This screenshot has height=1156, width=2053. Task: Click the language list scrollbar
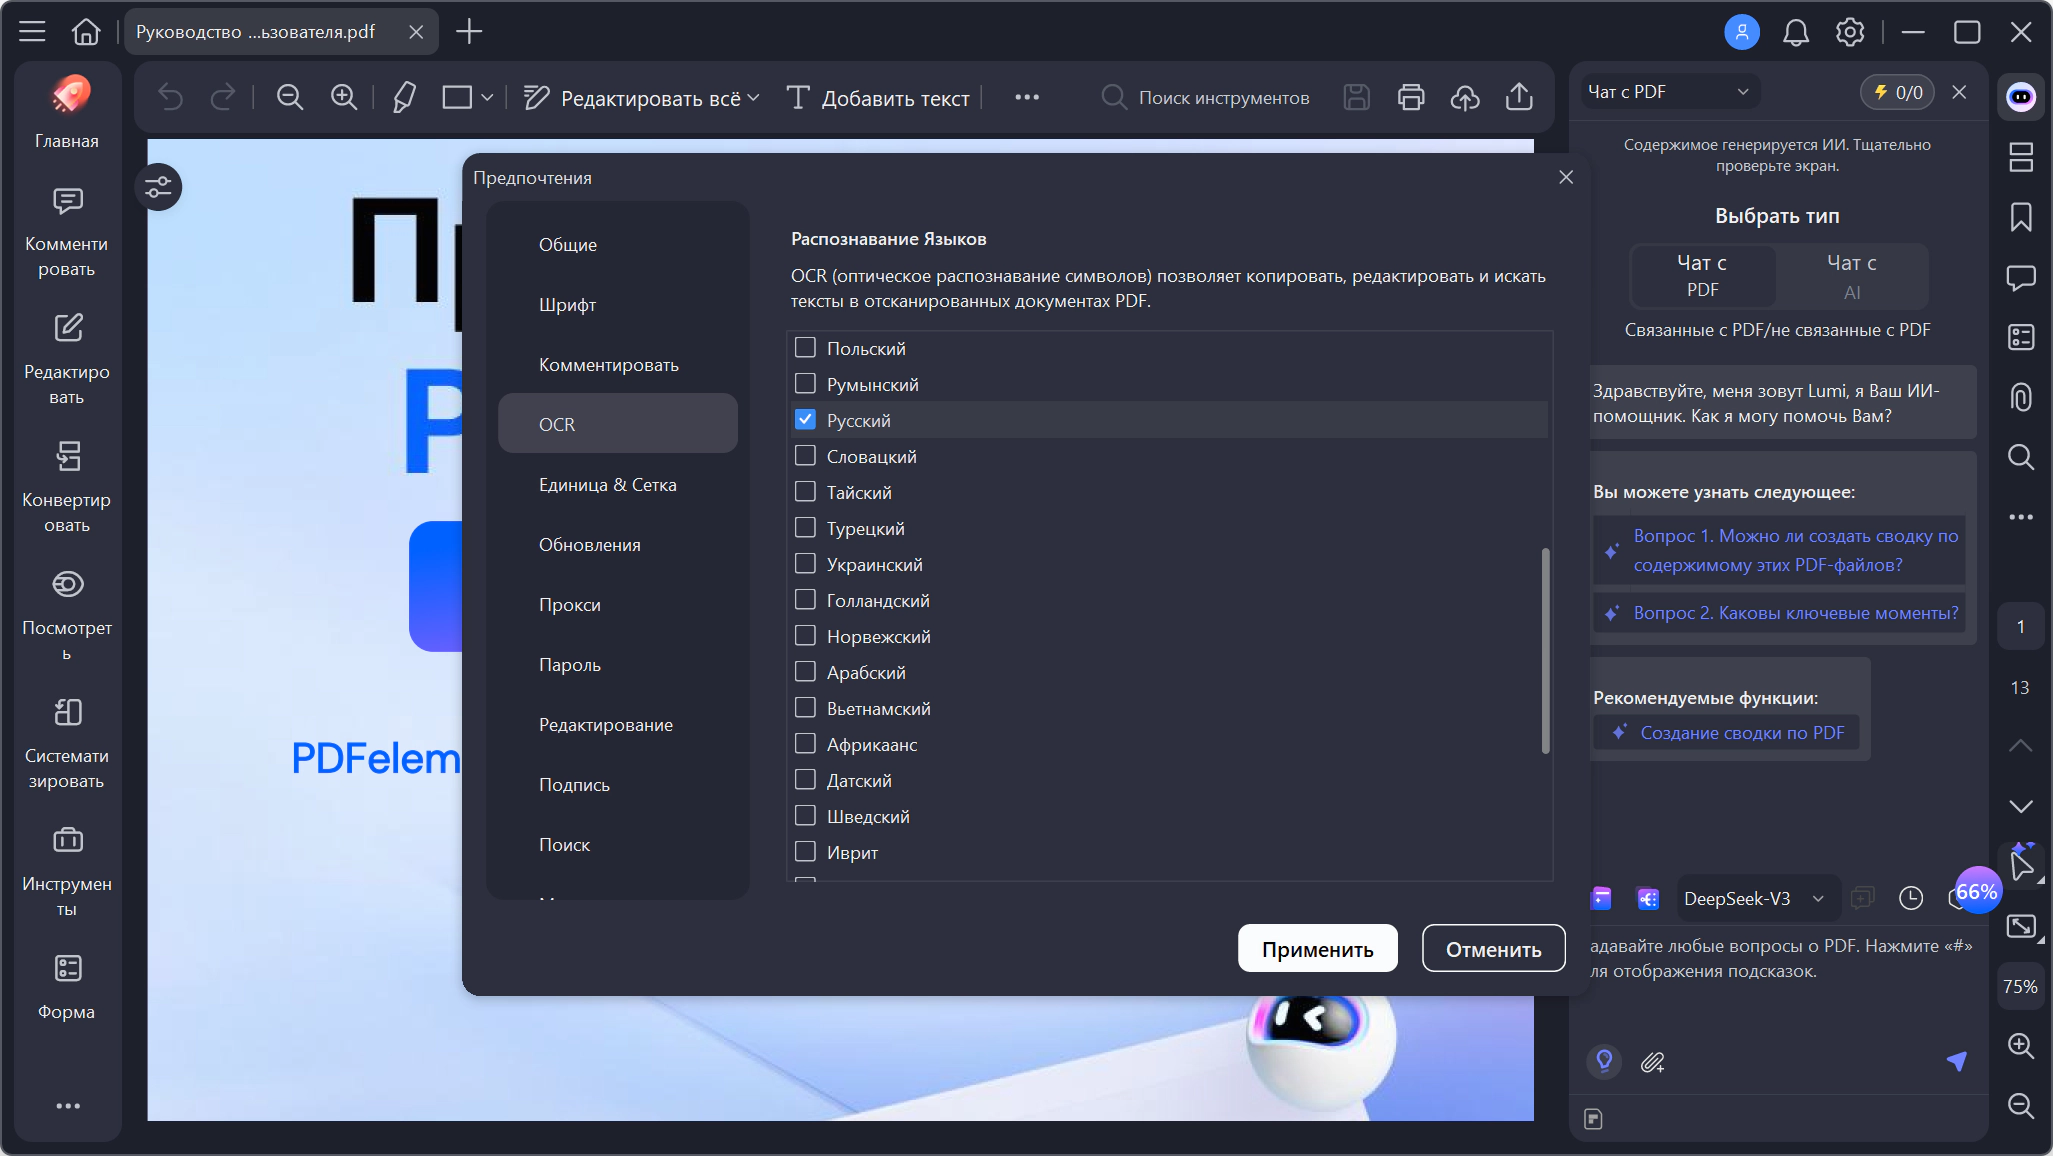point(1545,650)
